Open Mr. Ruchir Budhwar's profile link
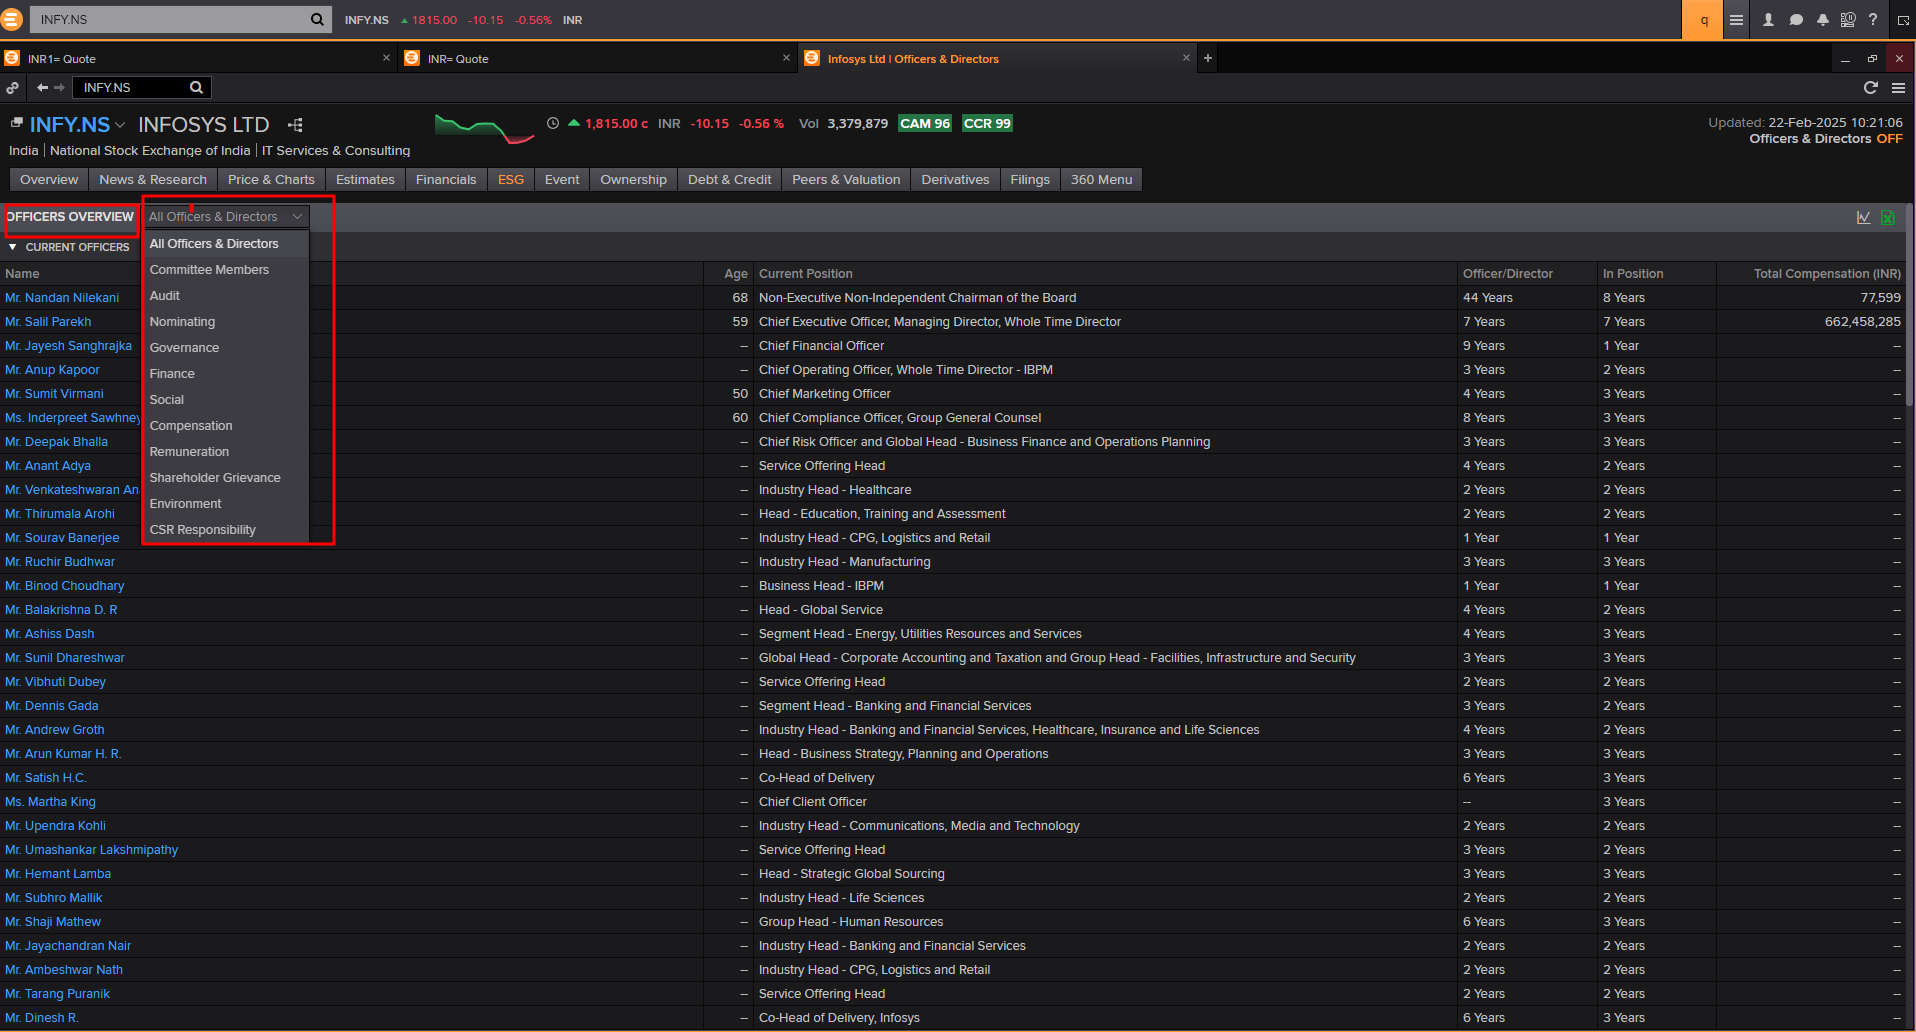The width and height of the screenshot is (1916, 1032). click(60, 562)
